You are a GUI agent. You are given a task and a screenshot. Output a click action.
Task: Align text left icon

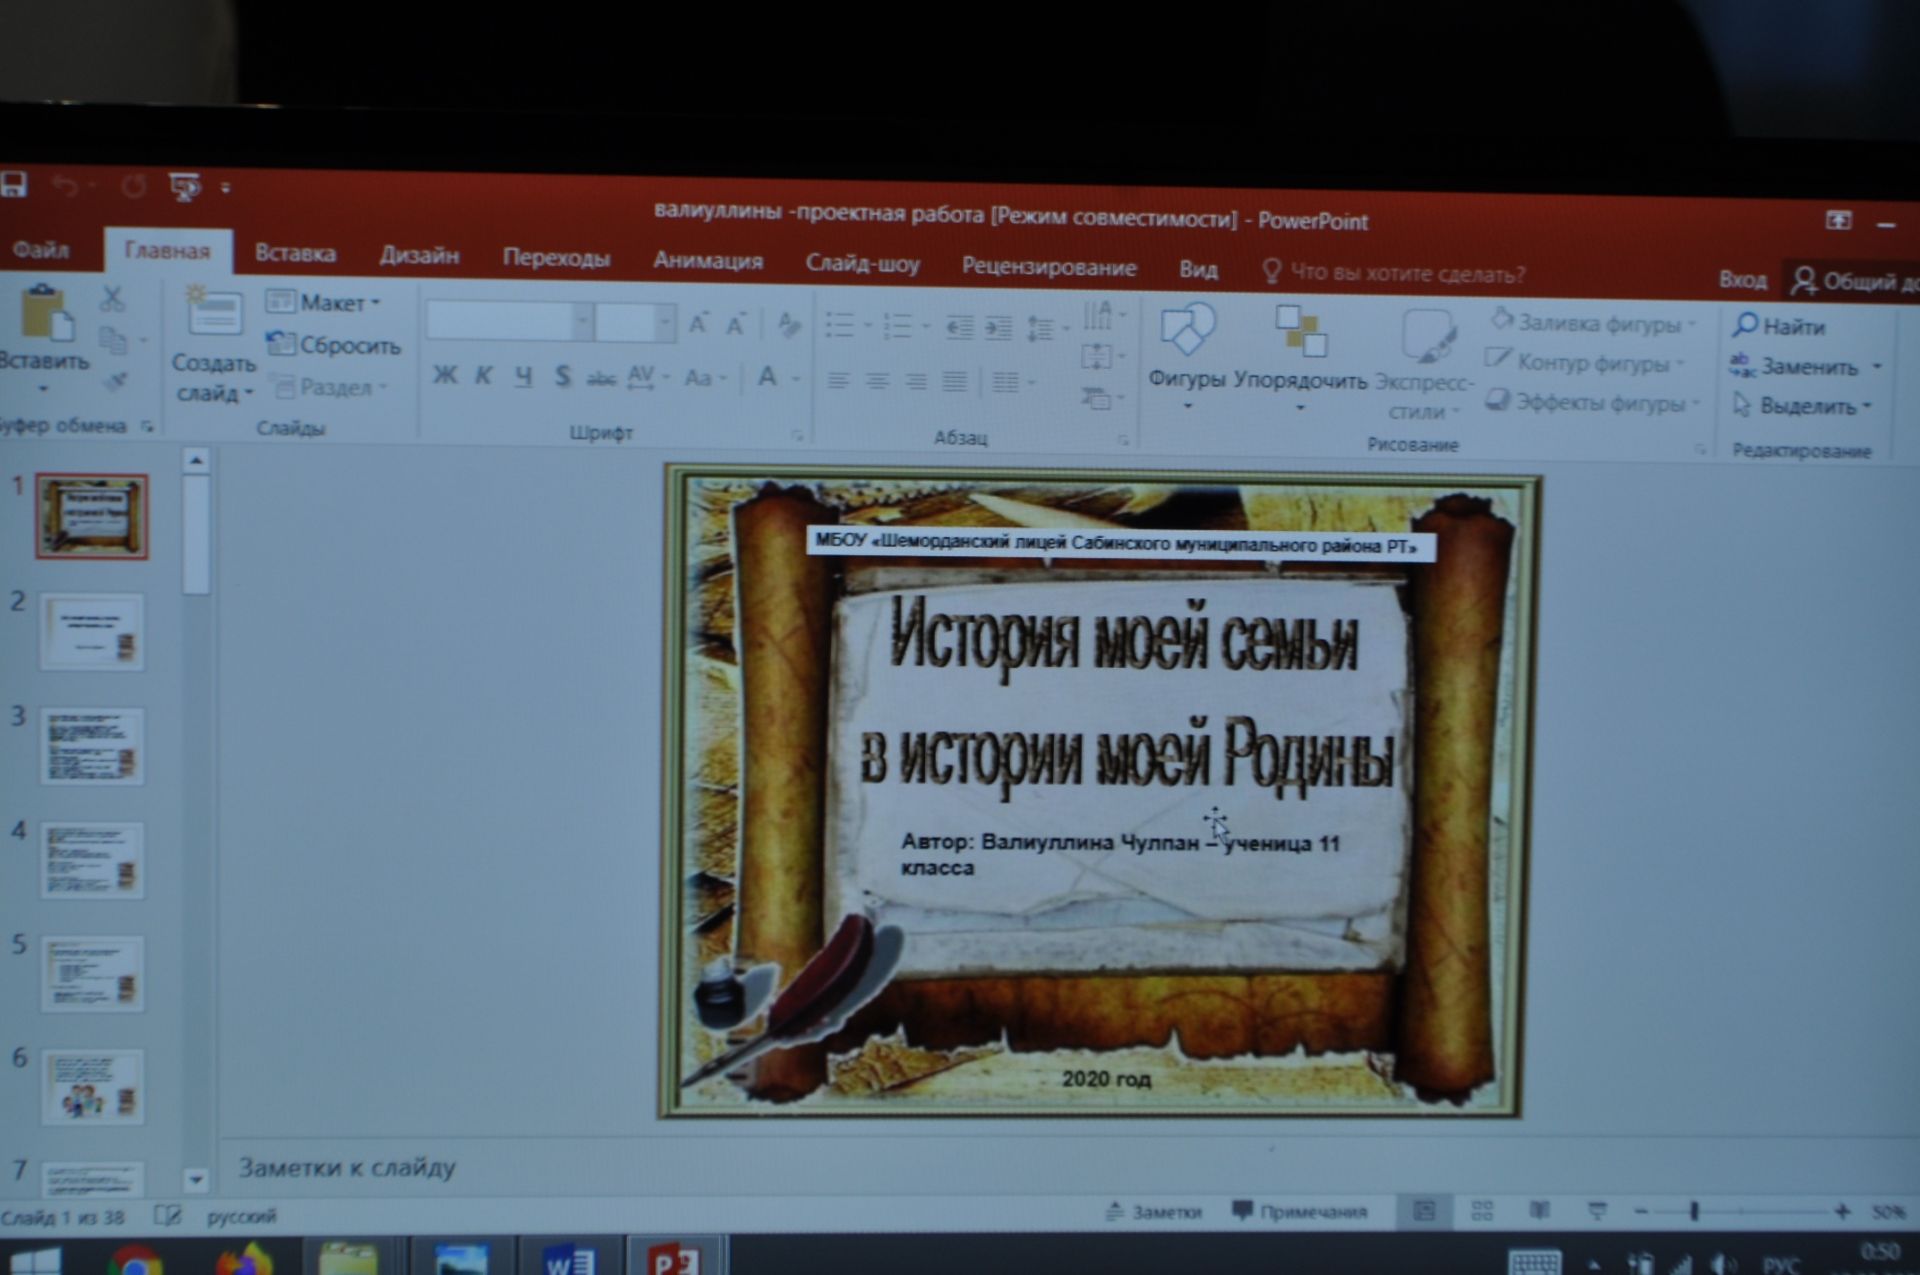point(838,380)
